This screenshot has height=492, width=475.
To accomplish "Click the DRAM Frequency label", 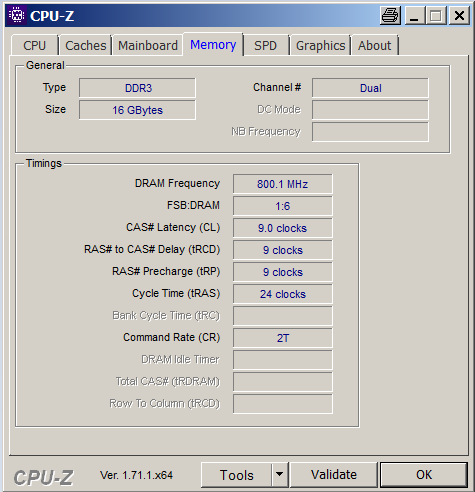I will [177, 183].
